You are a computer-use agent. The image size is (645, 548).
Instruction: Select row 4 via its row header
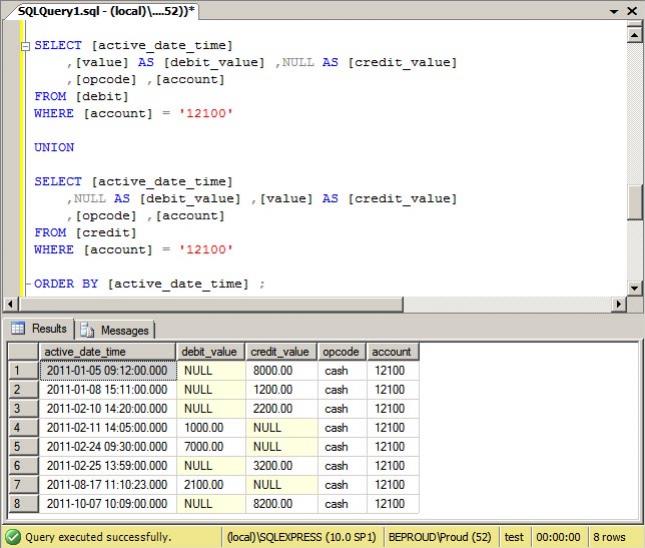(23, 428)
